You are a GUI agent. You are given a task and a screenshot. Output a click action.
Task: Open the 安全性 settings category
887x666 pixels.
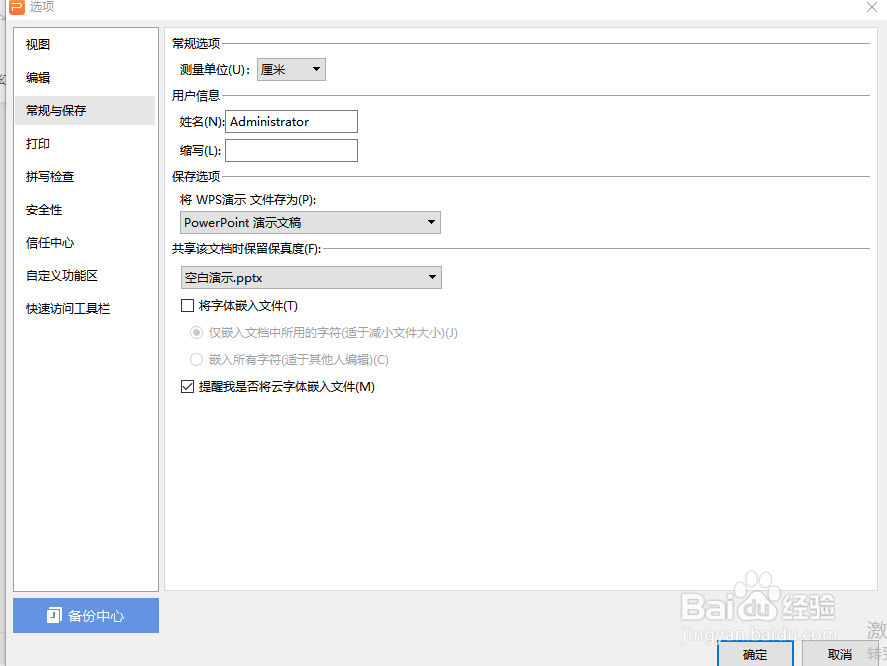85,210
